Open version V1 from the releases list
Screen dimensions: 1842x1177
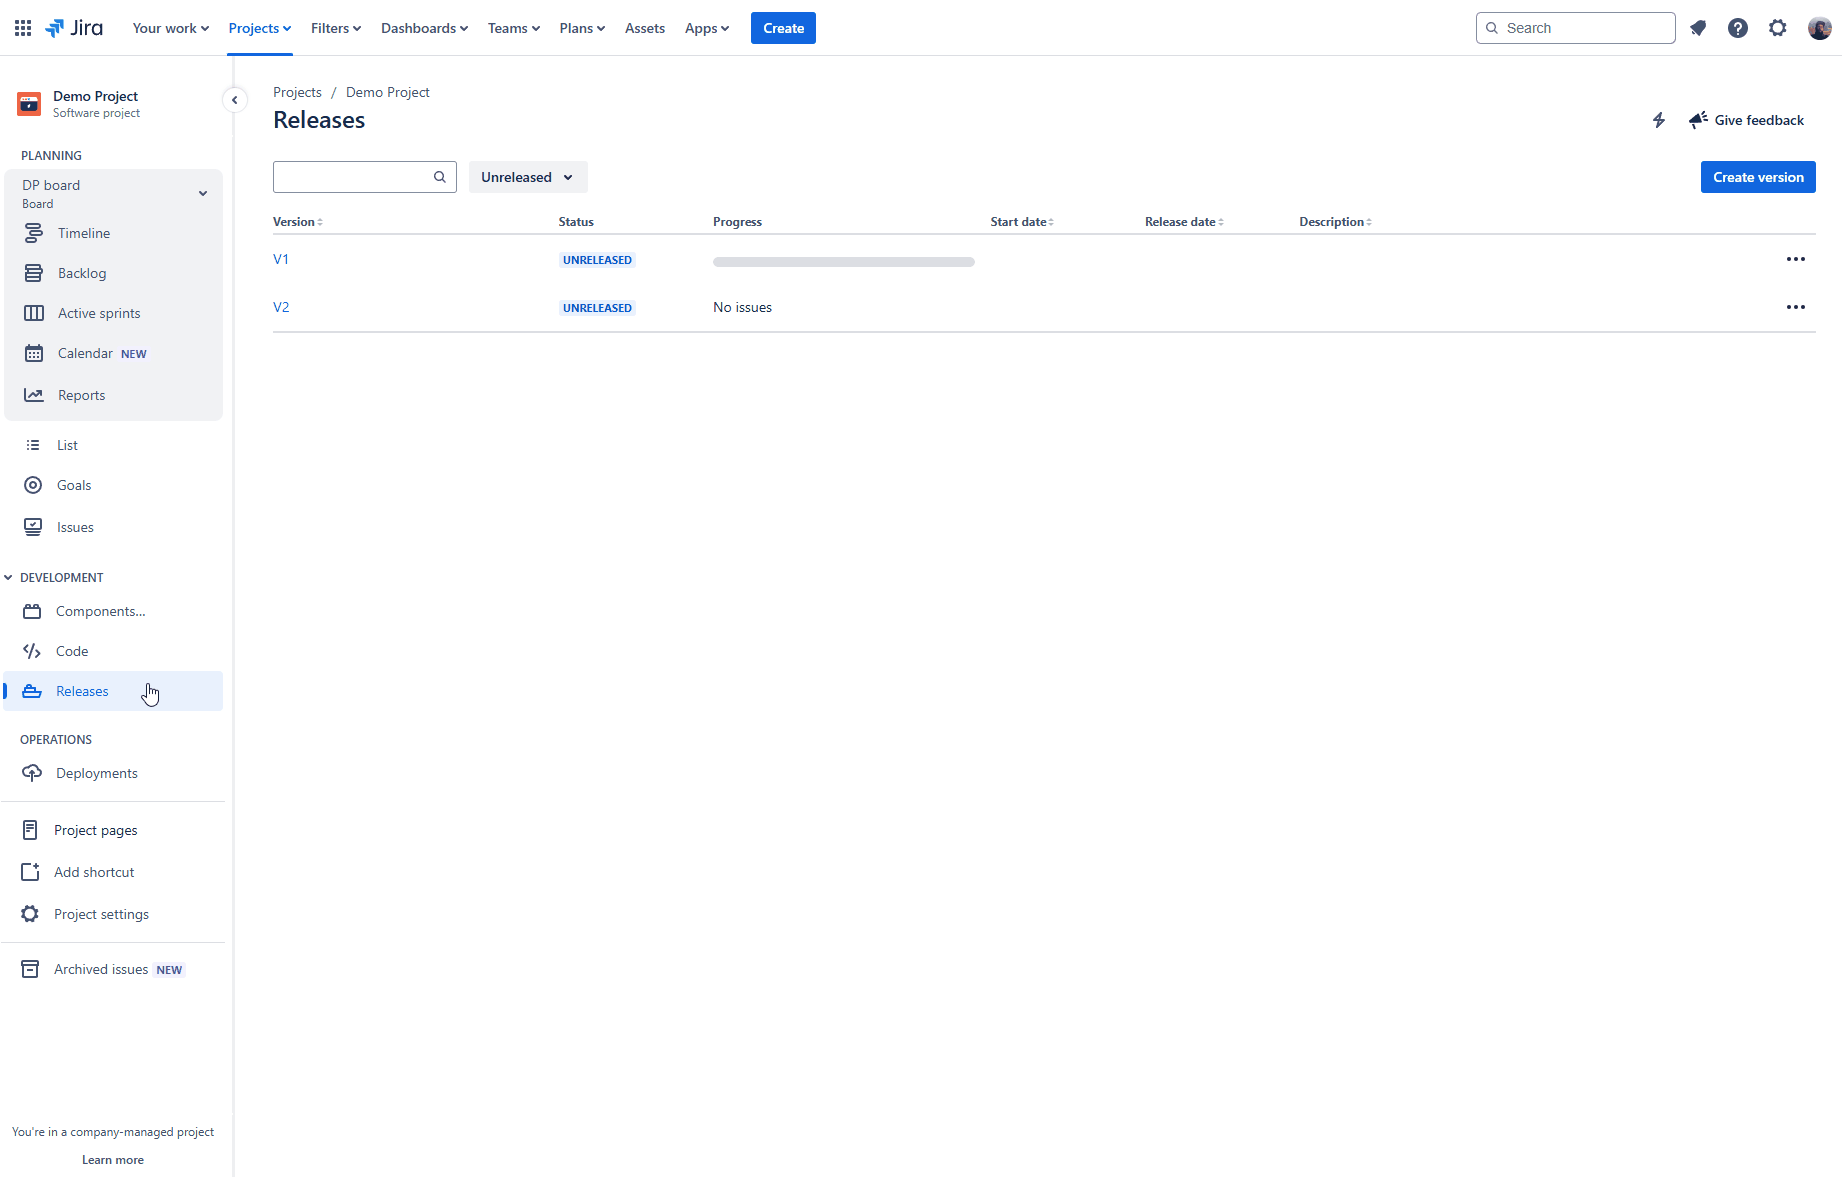(x=281, y=258)
